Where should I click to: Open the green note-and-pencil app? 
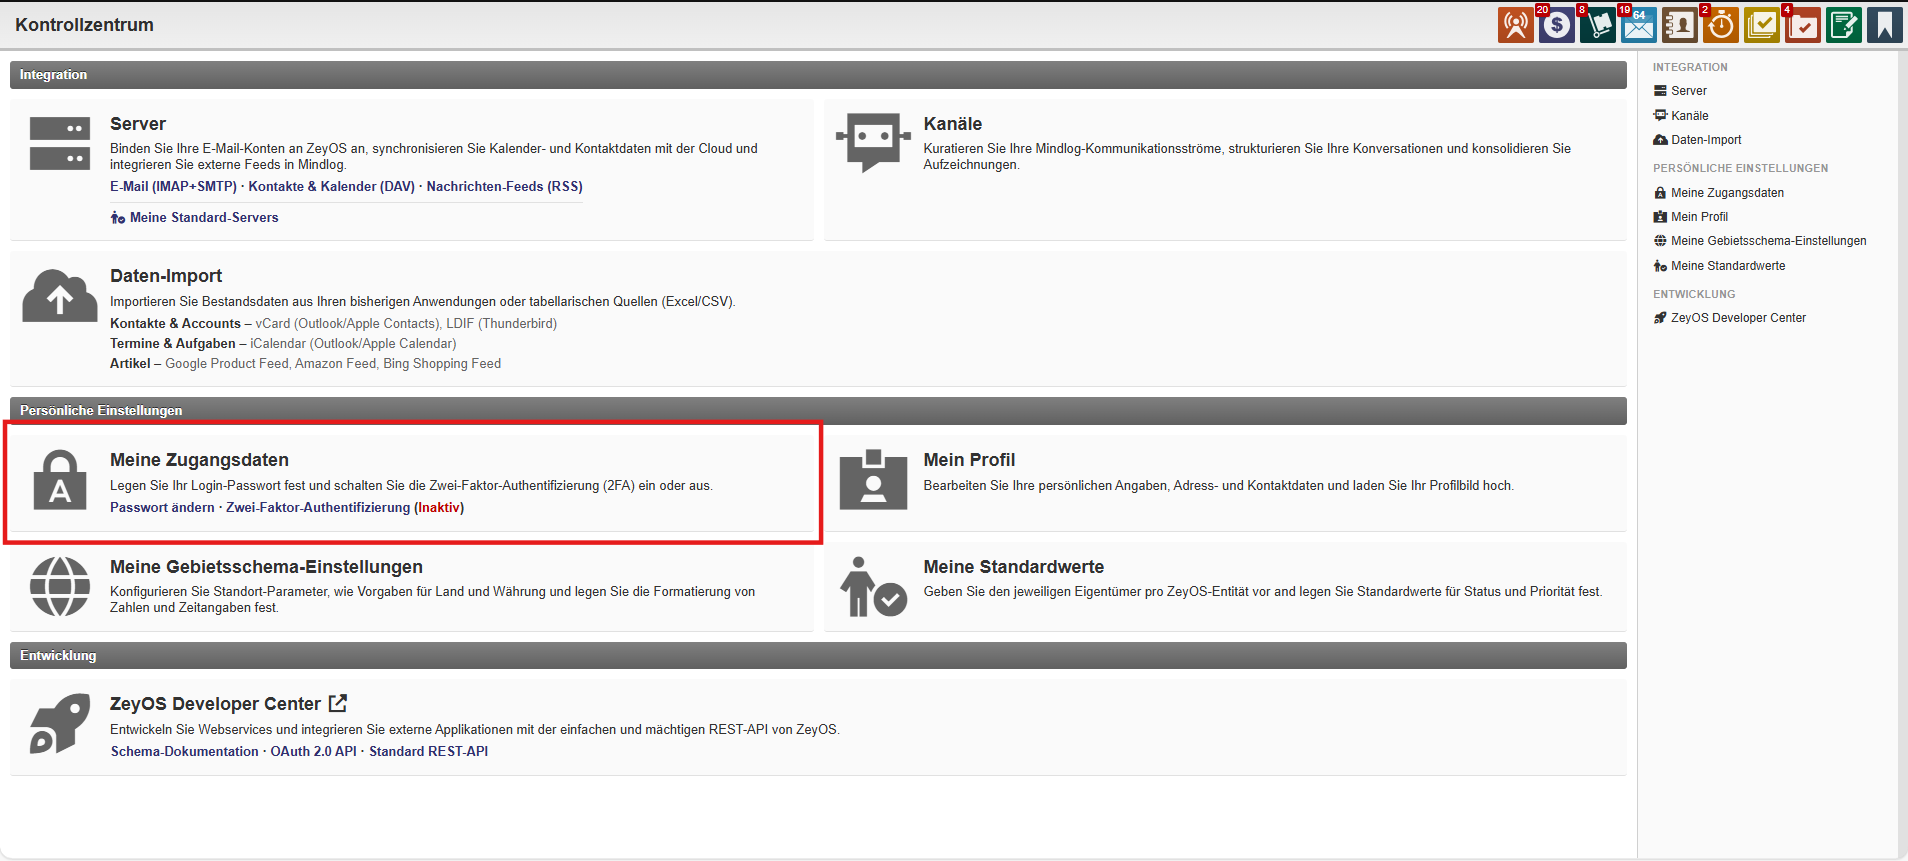pos(1844,25)
